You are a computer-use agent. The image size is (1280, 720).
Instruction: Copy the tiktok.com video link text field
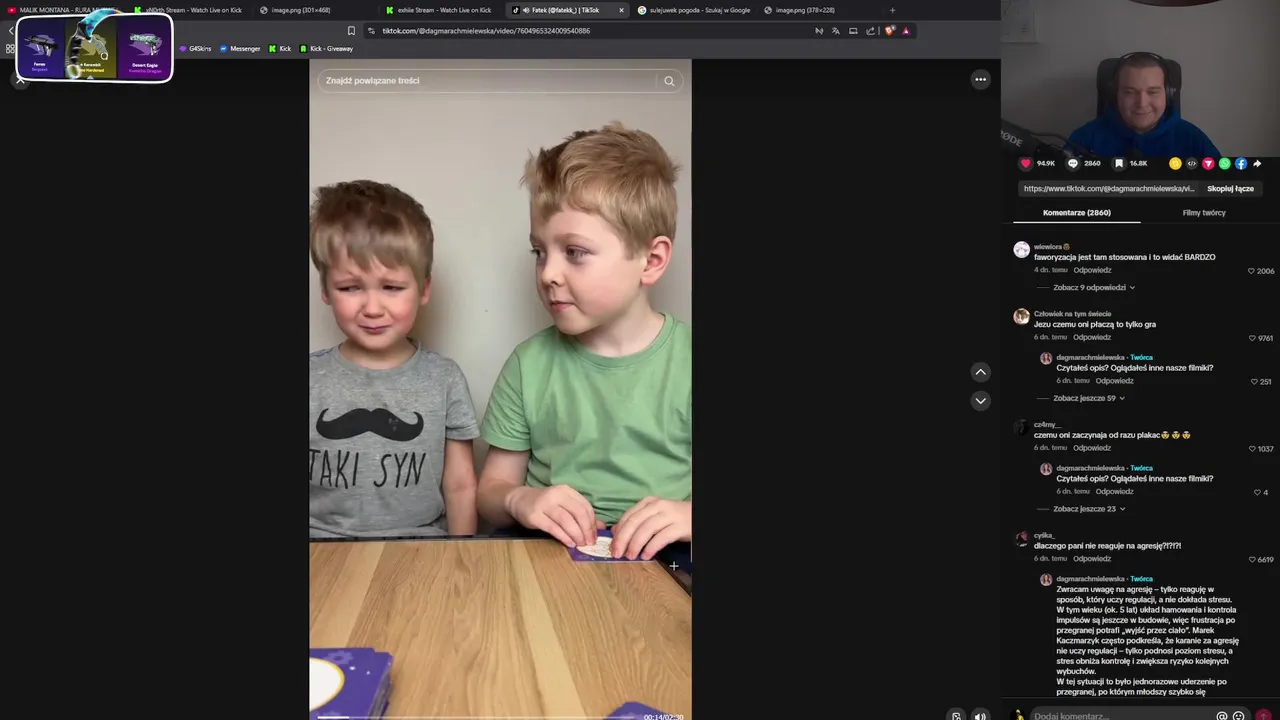[x=1109, y=188]
